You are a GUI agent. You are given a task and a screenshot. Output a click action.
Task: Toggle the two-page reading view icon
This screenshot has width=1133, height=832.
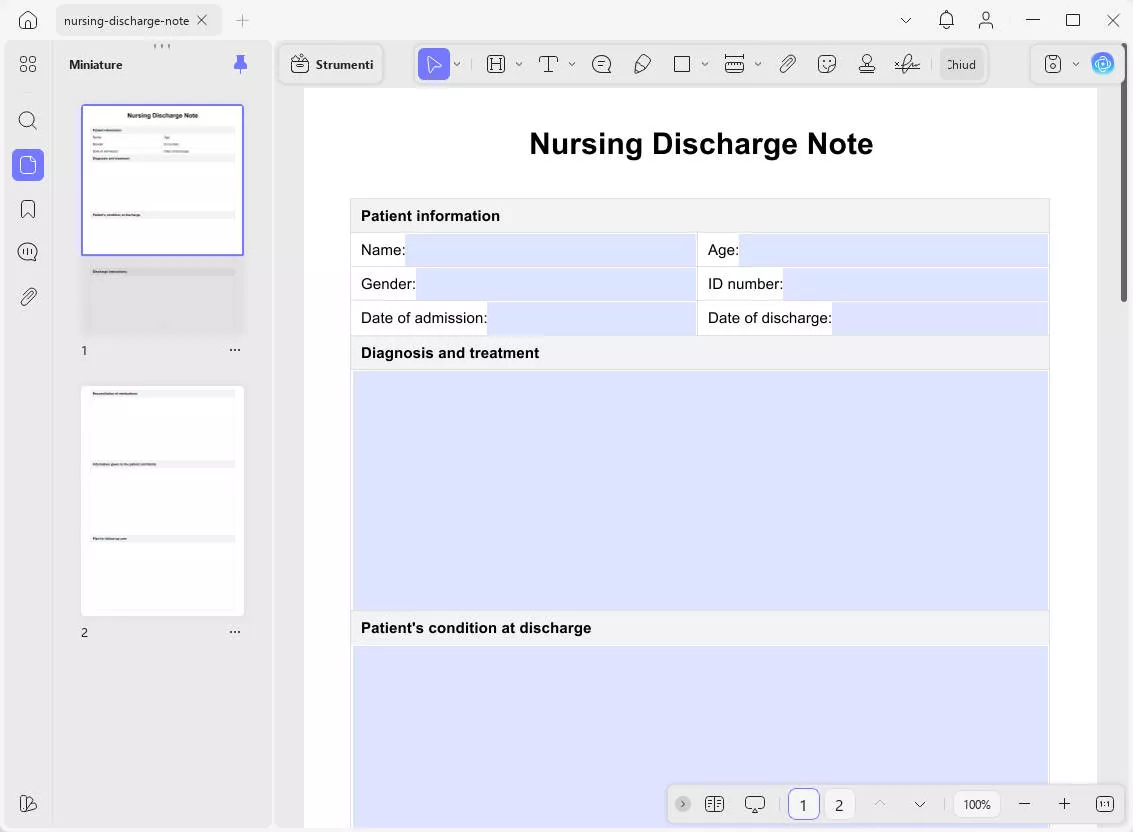[x=714, y=804]
